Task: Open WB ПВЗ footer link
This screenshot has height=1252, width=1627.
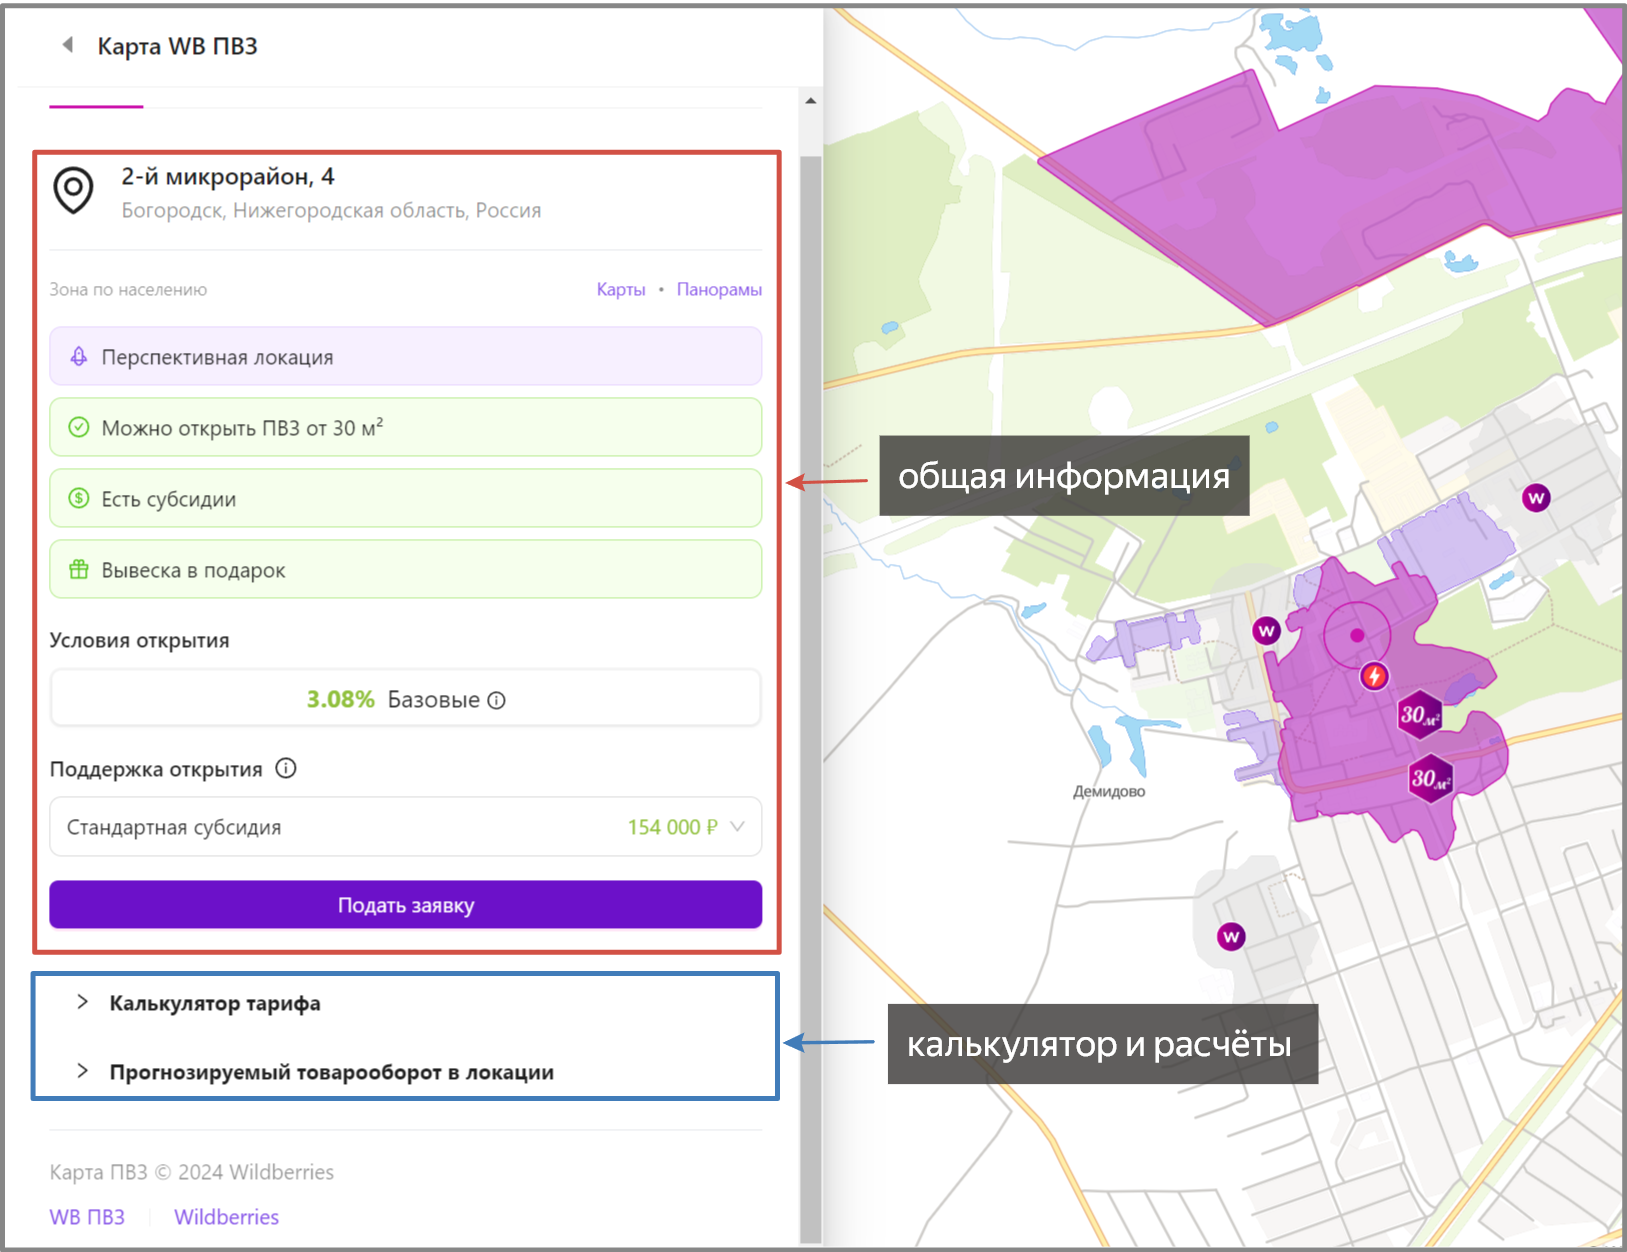Action: point(87,1217)
